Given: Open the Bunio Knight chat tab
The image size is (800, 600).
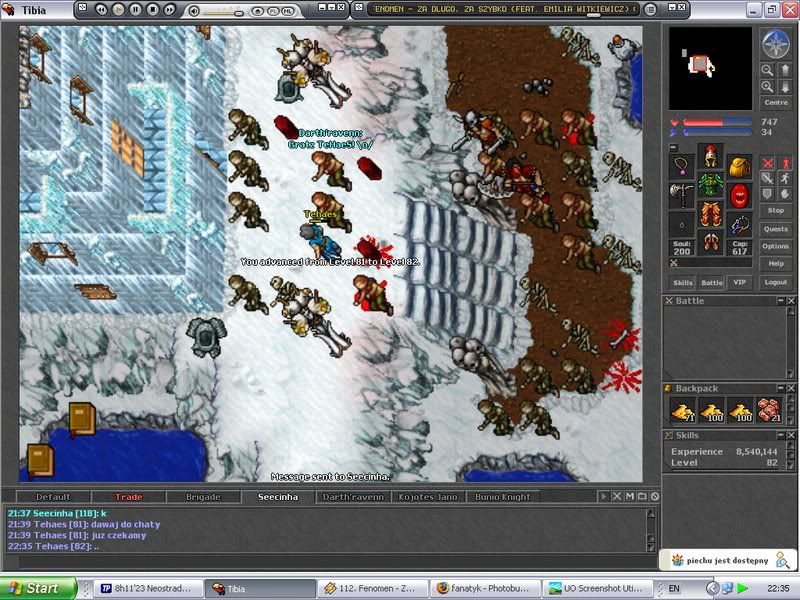Looking at the screenshot, I should pos(503,497).
